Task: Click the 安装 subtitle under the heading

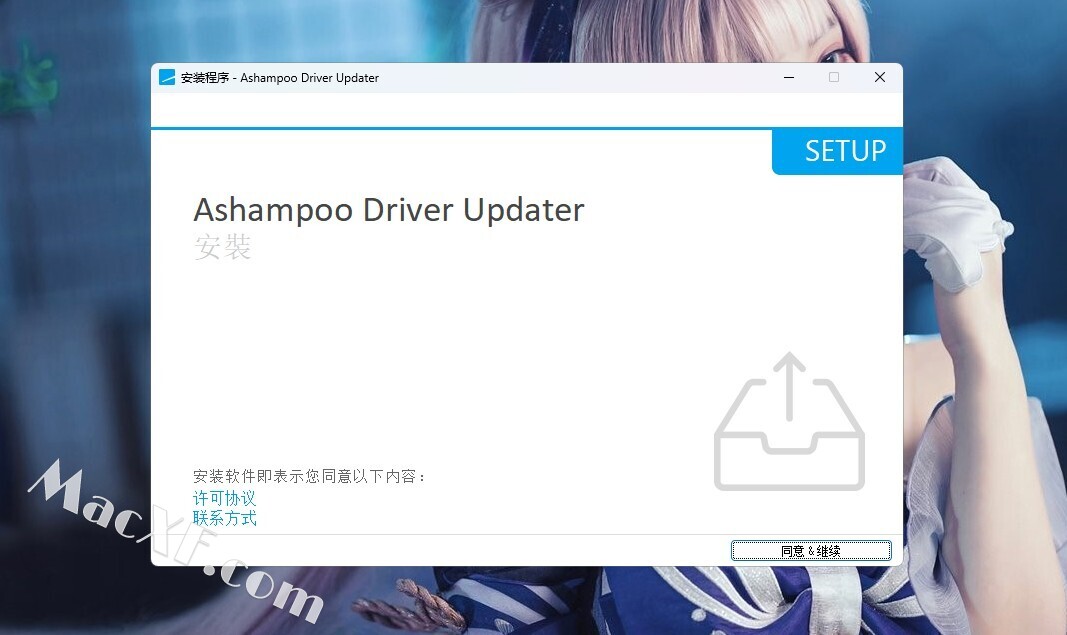Action: (223, 246)
